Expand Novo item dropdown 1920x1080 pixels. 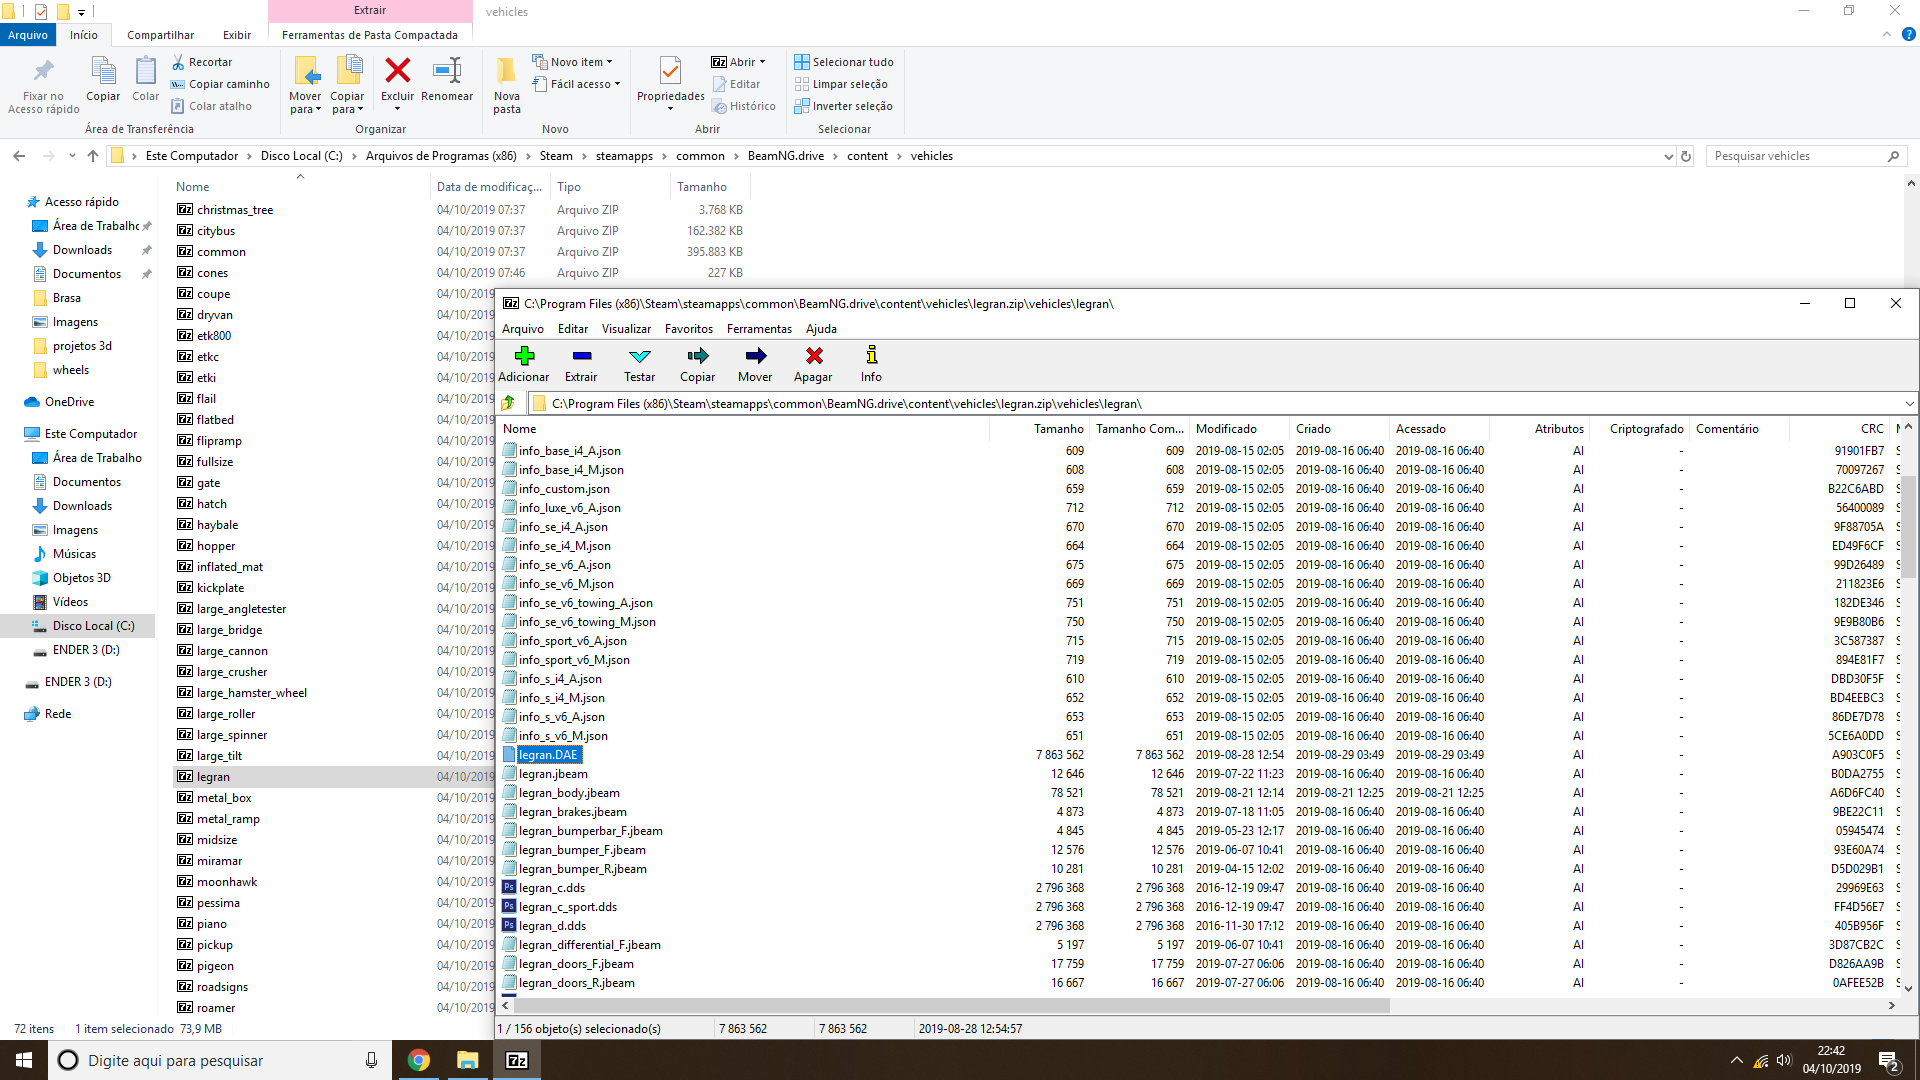click(x=573, y=62)
